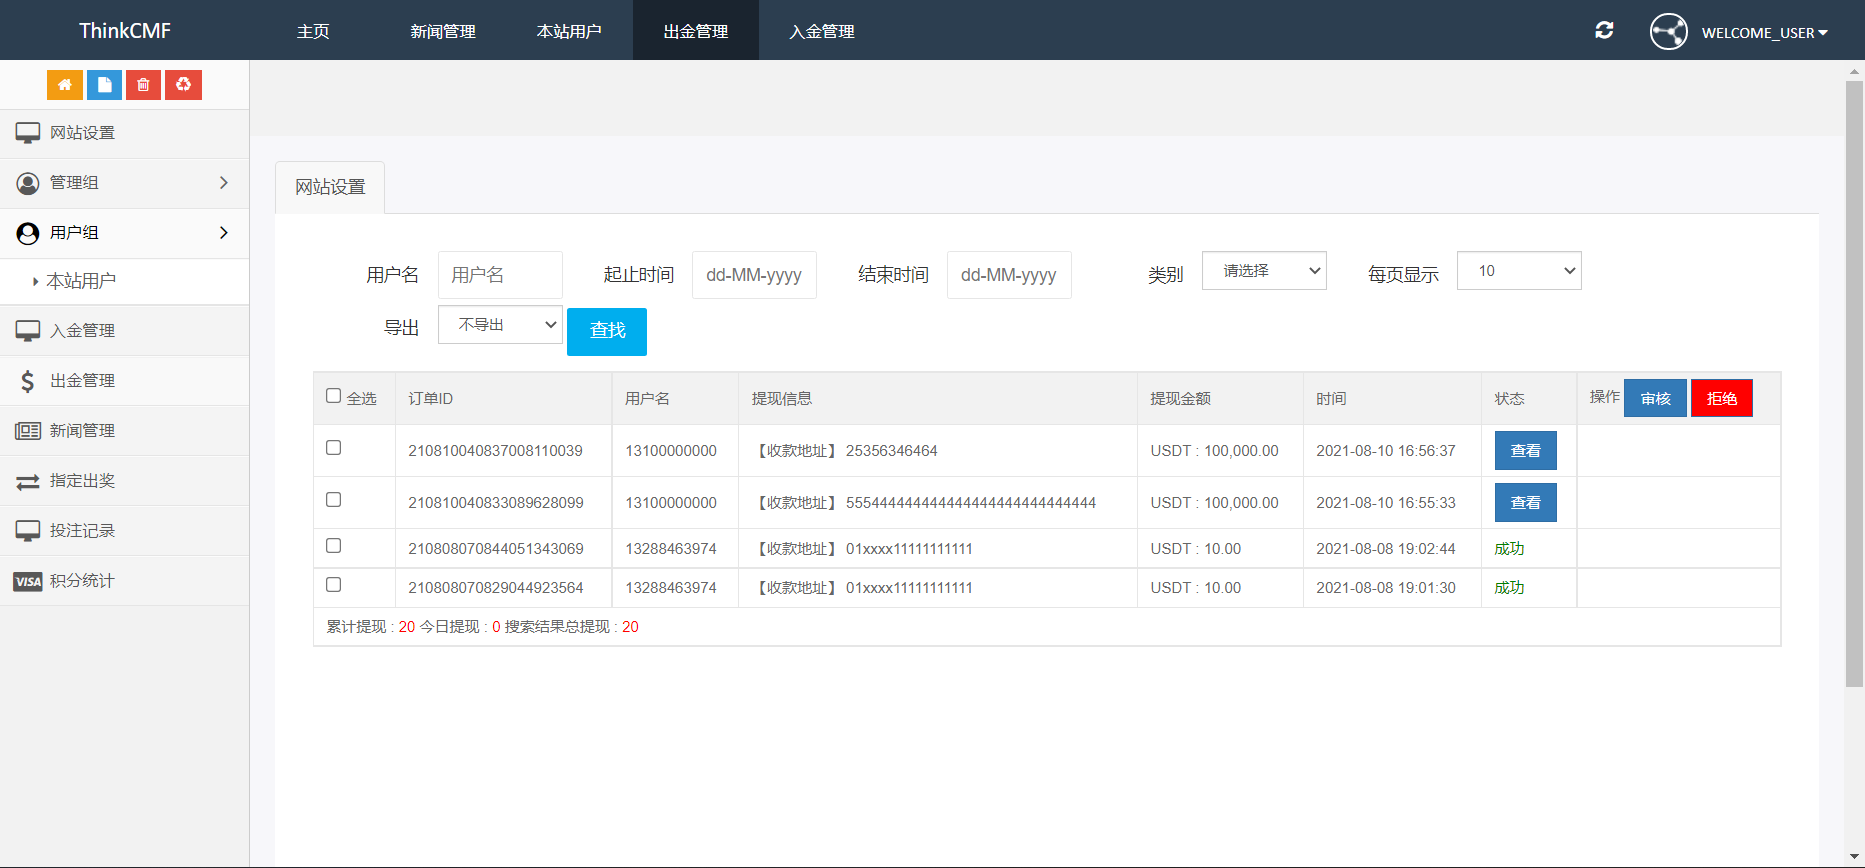The height and width of the screenshot is (868, 1865).
Task: Click the 起止时间 date field
Action: pyautogui.click(x=754, y=275)
